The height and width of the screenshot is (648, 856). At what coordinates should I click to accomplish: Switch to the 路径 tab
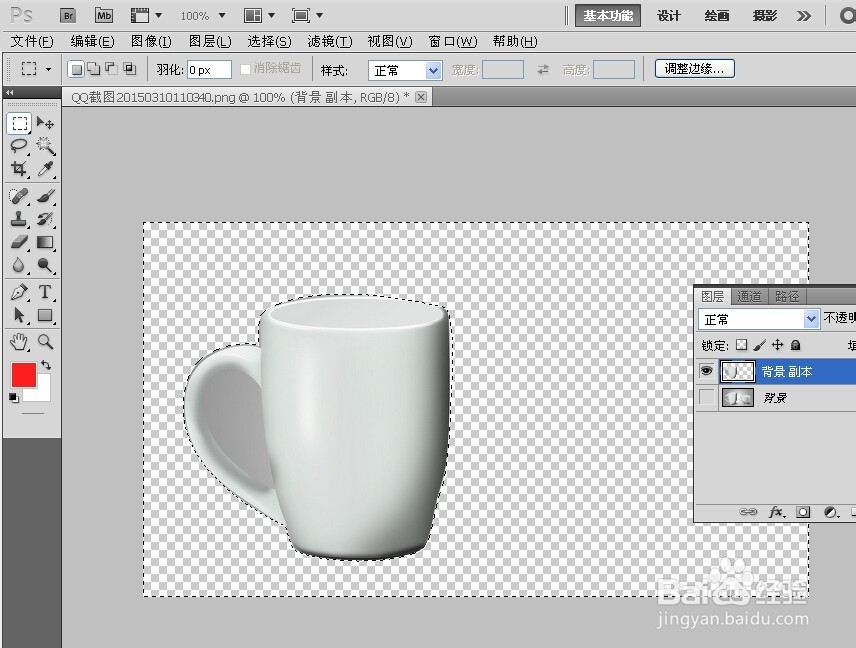(x=787, y=296)
